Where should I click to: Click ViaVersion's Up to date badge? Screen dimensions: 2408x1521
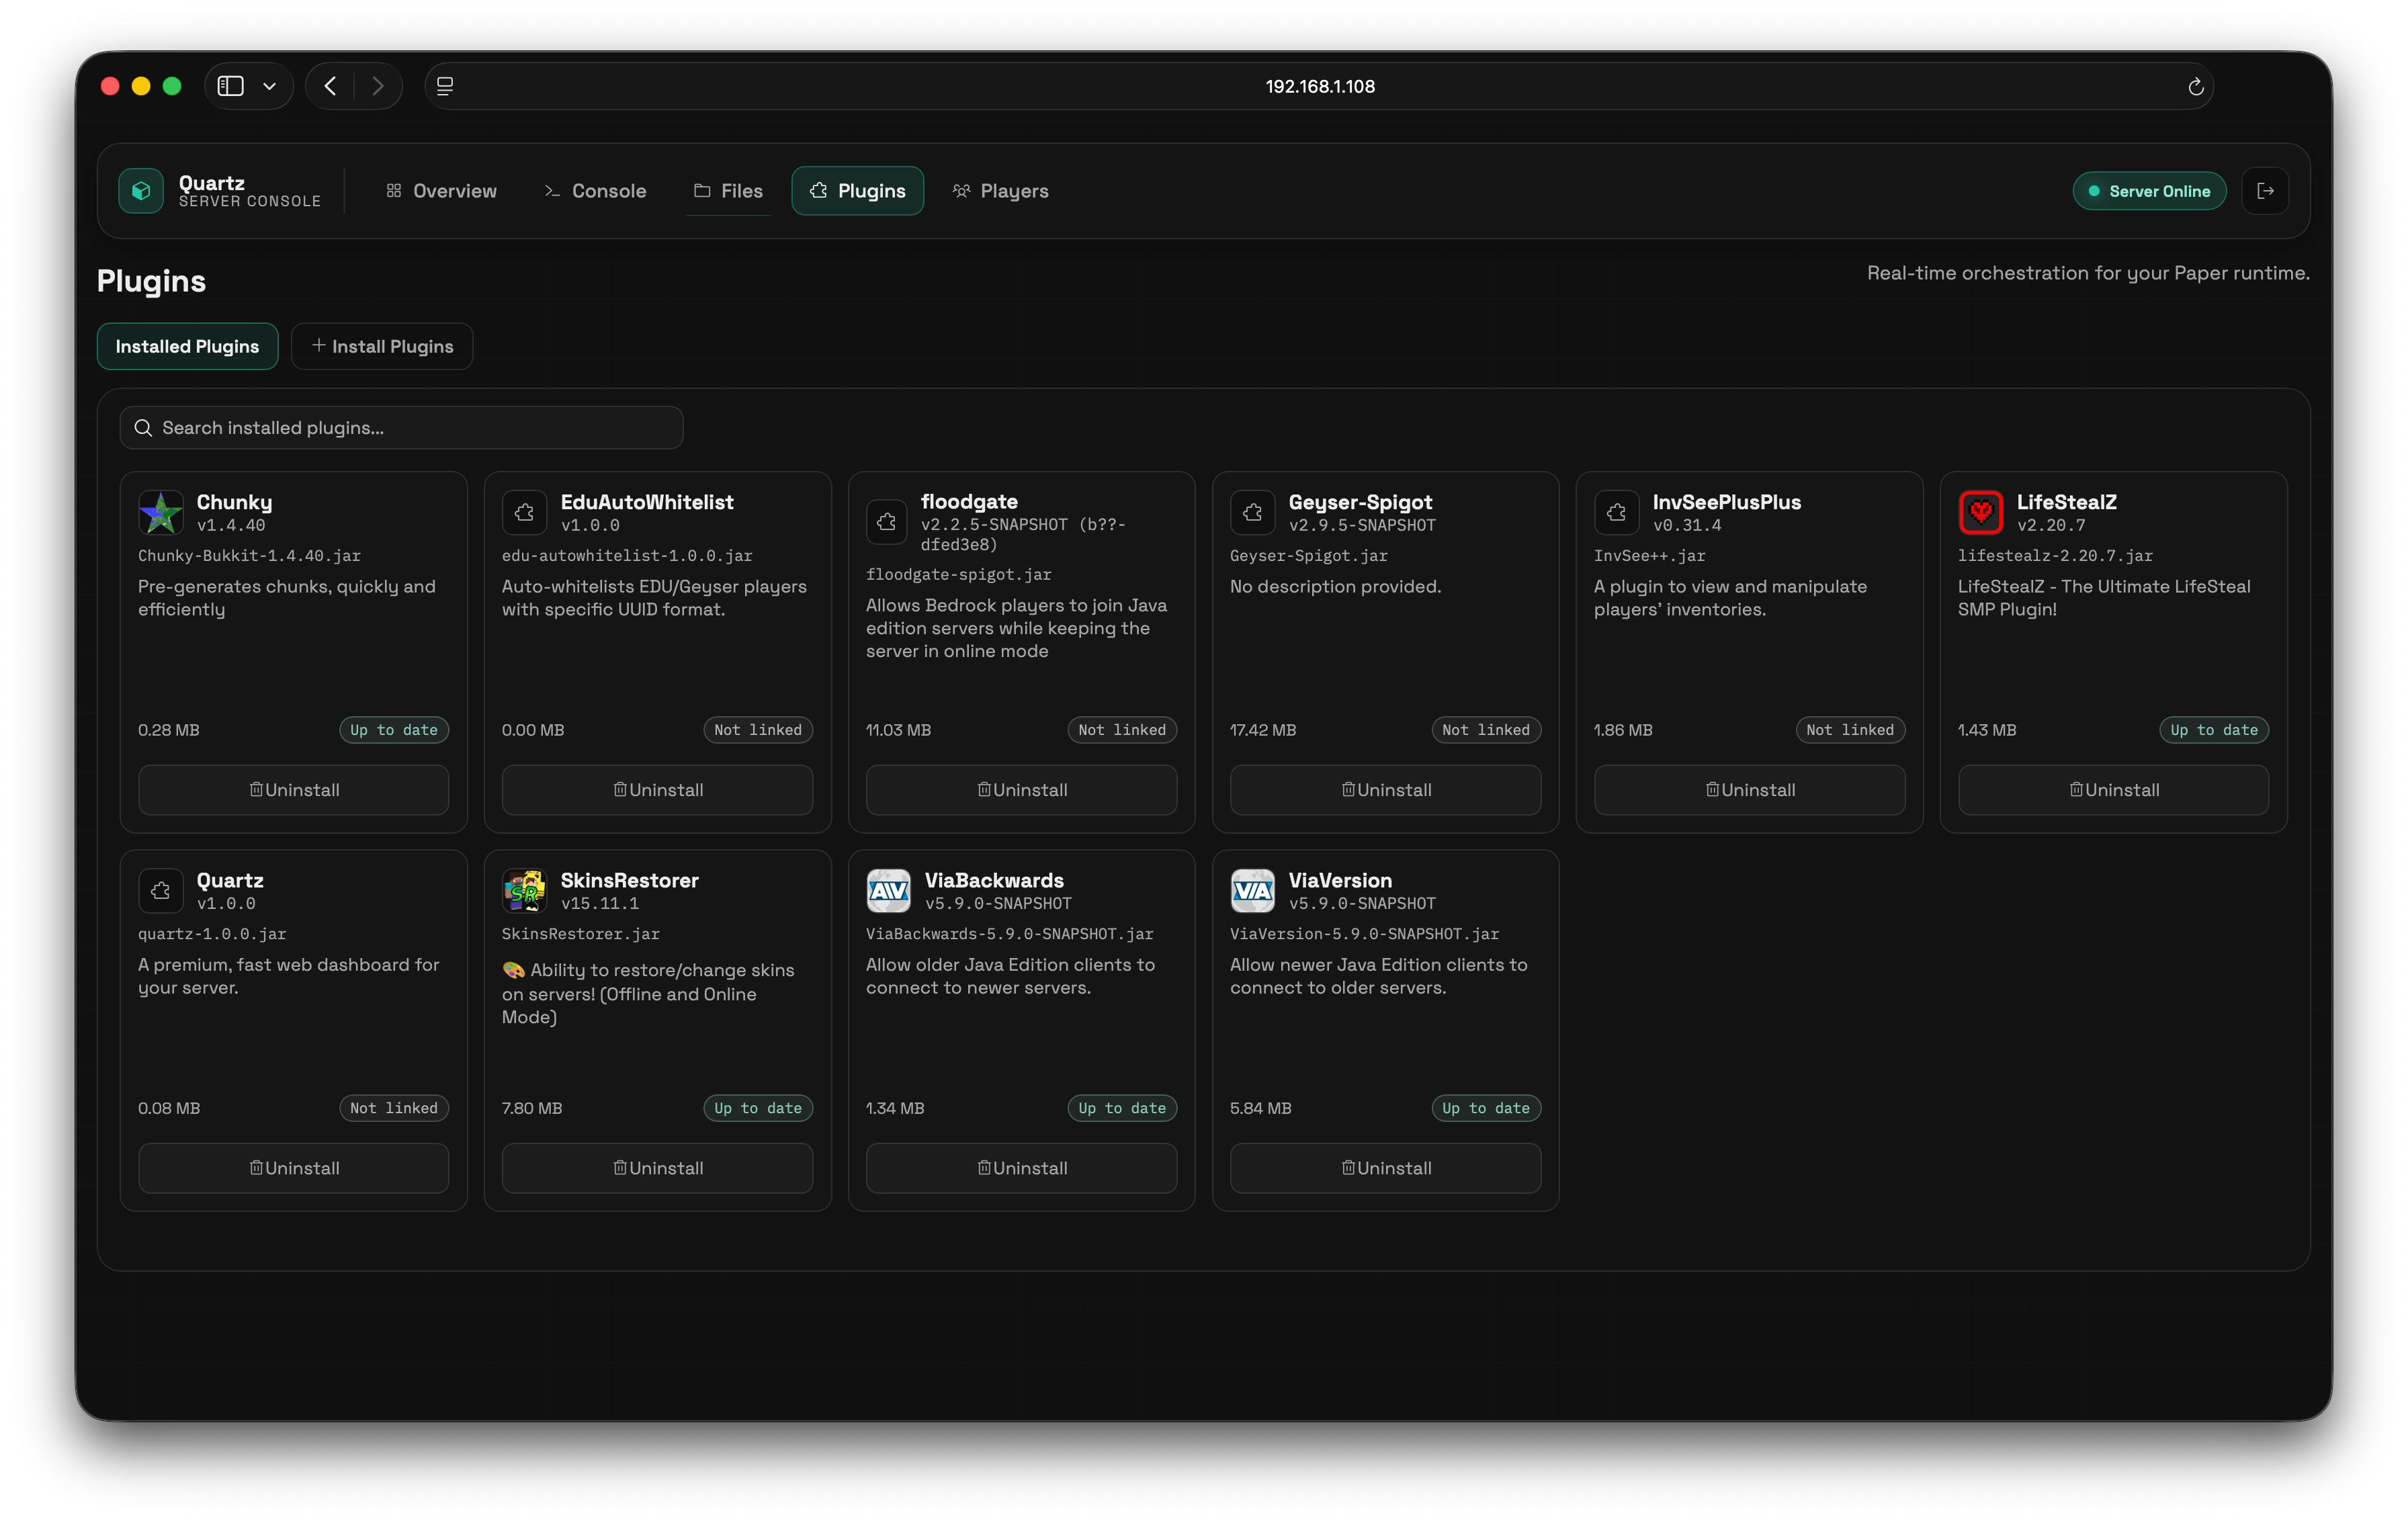click(x=1486, y=1108)
